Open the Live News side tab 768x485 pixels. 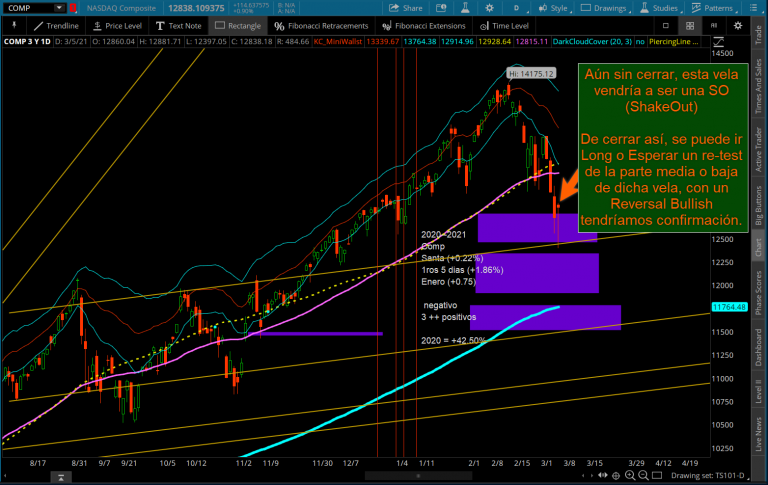coord(759,434)
